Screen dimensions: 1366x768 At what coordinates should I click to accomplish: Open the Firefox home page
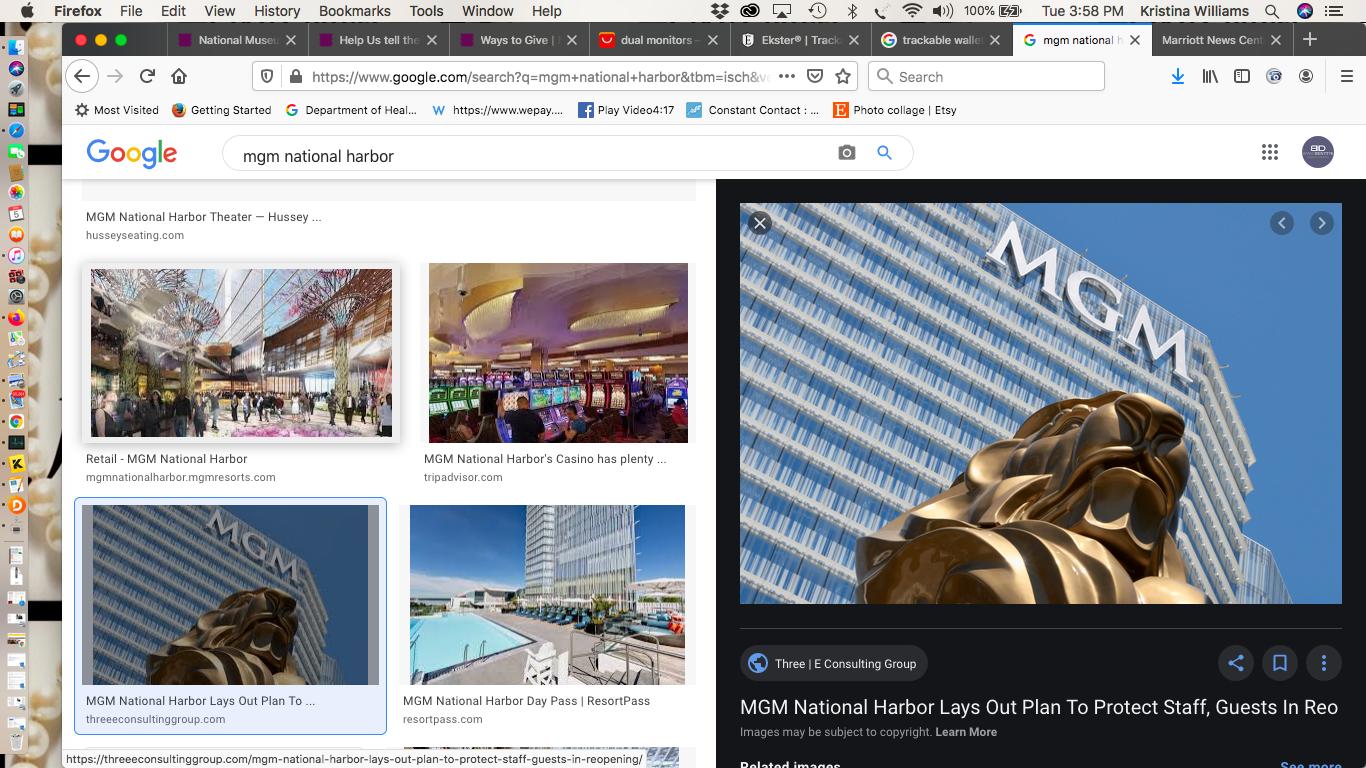[179, 76]
